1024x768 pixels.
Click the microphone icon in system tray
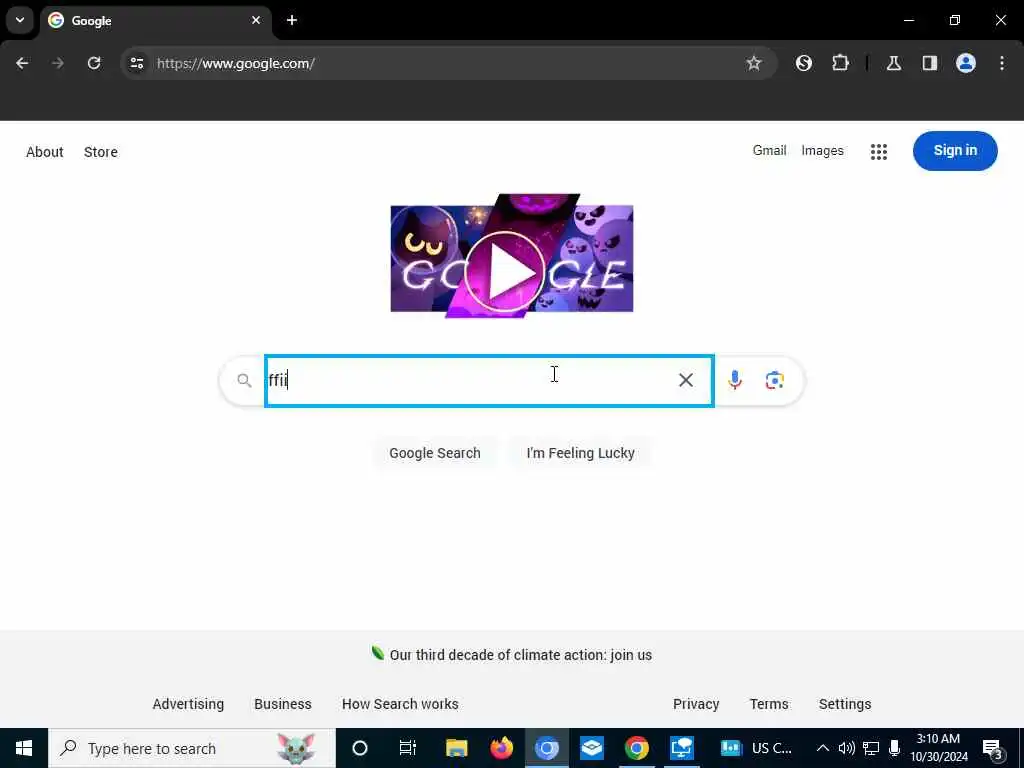(895, 748)
